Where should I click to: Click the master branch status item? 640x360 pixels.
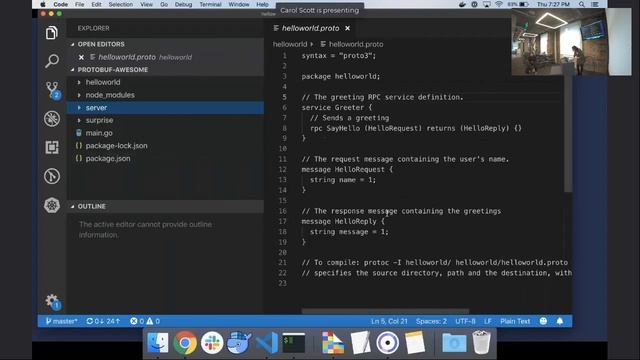click(x=61, y=321)
